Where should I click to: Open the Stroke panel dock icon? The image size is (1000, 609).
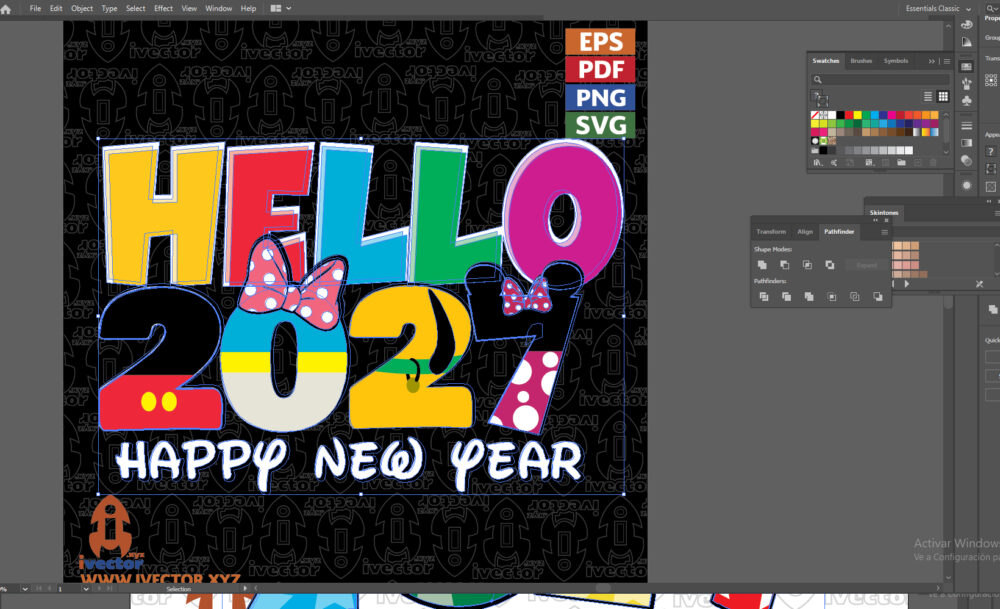click(x=967, y=126)
